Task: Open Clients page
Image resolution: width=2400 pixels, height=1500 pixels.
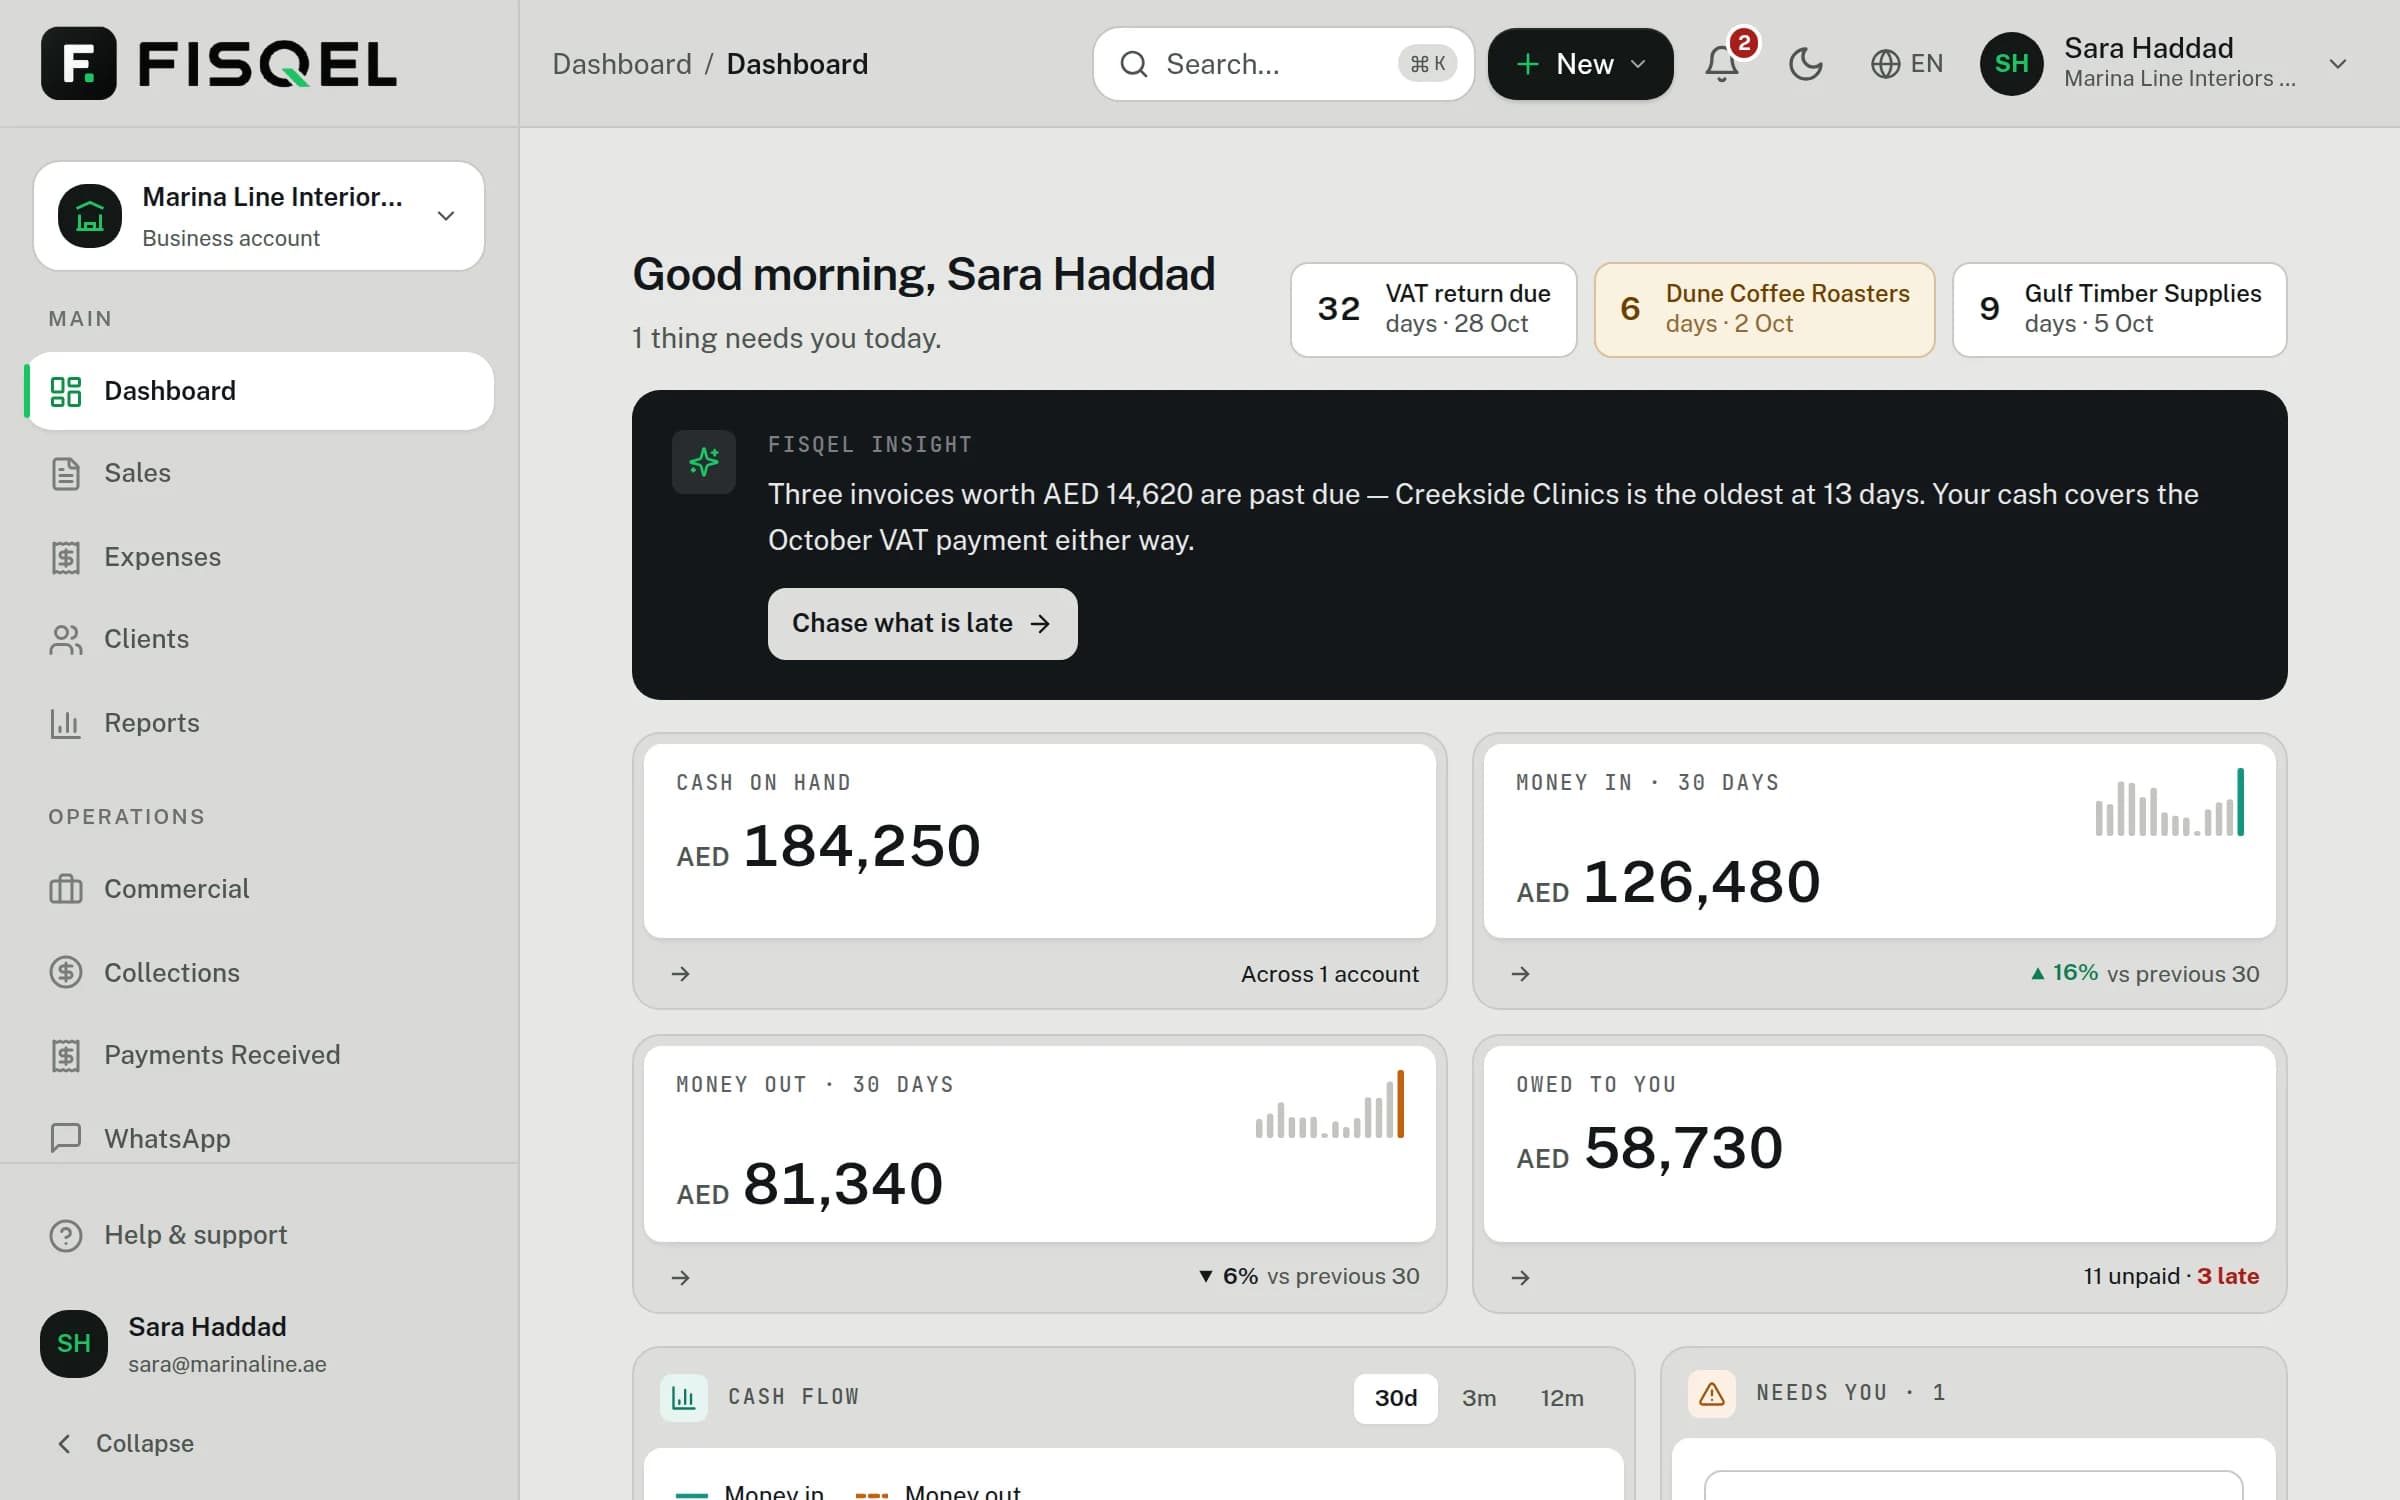Action: click(x=259, y=639)
